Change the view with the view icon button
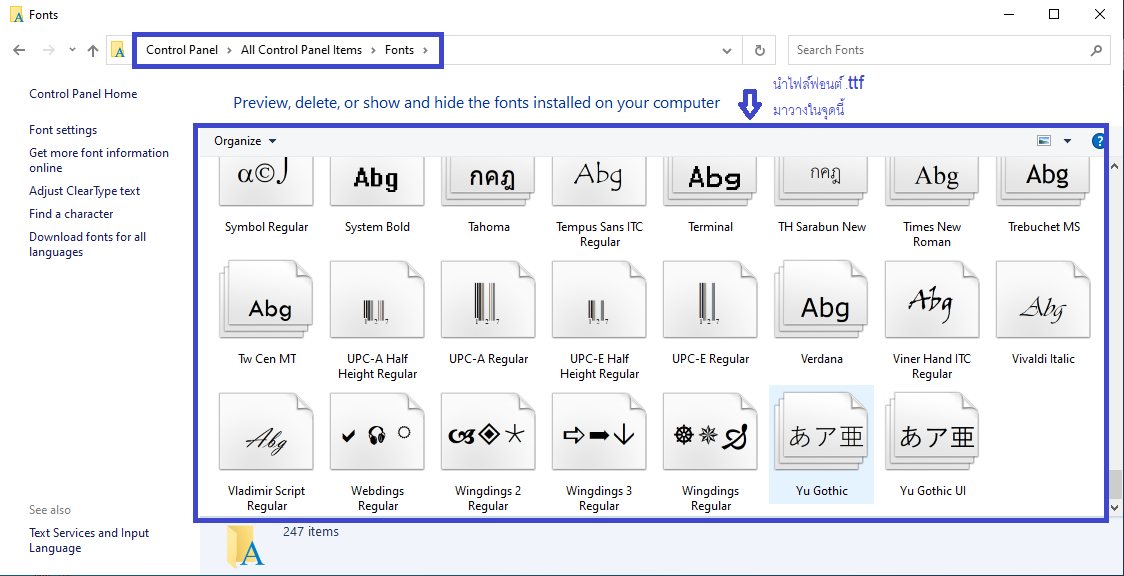 (1044, 141)
